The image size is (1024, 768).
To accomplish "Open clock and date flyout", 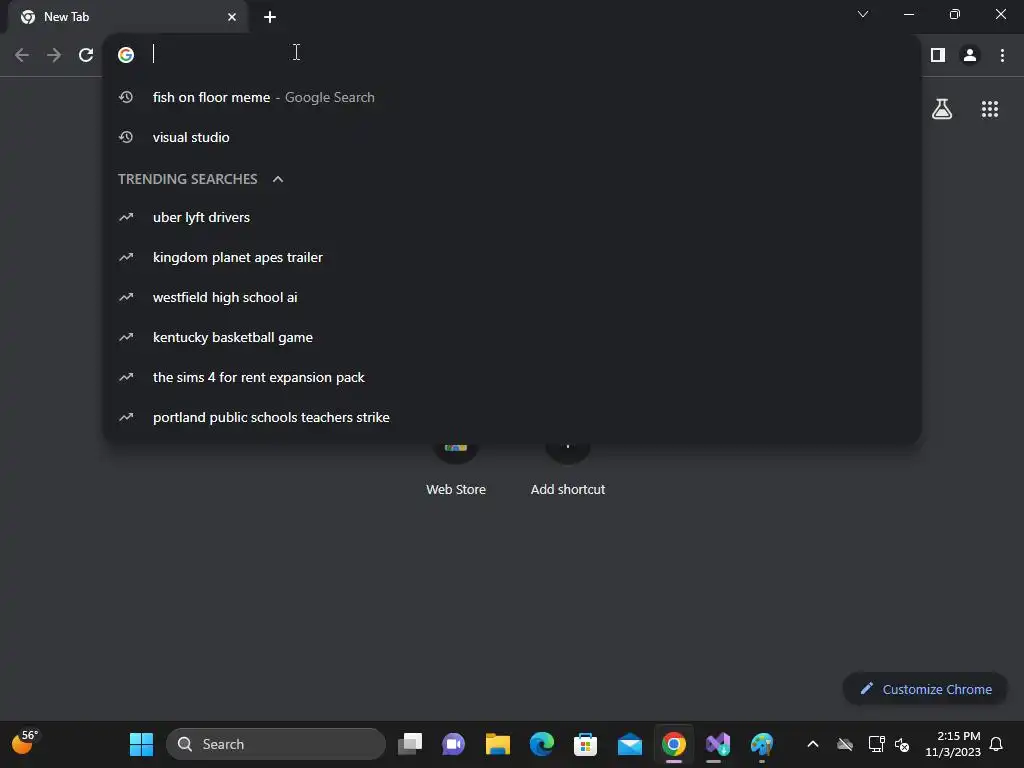I will [952, 744].
